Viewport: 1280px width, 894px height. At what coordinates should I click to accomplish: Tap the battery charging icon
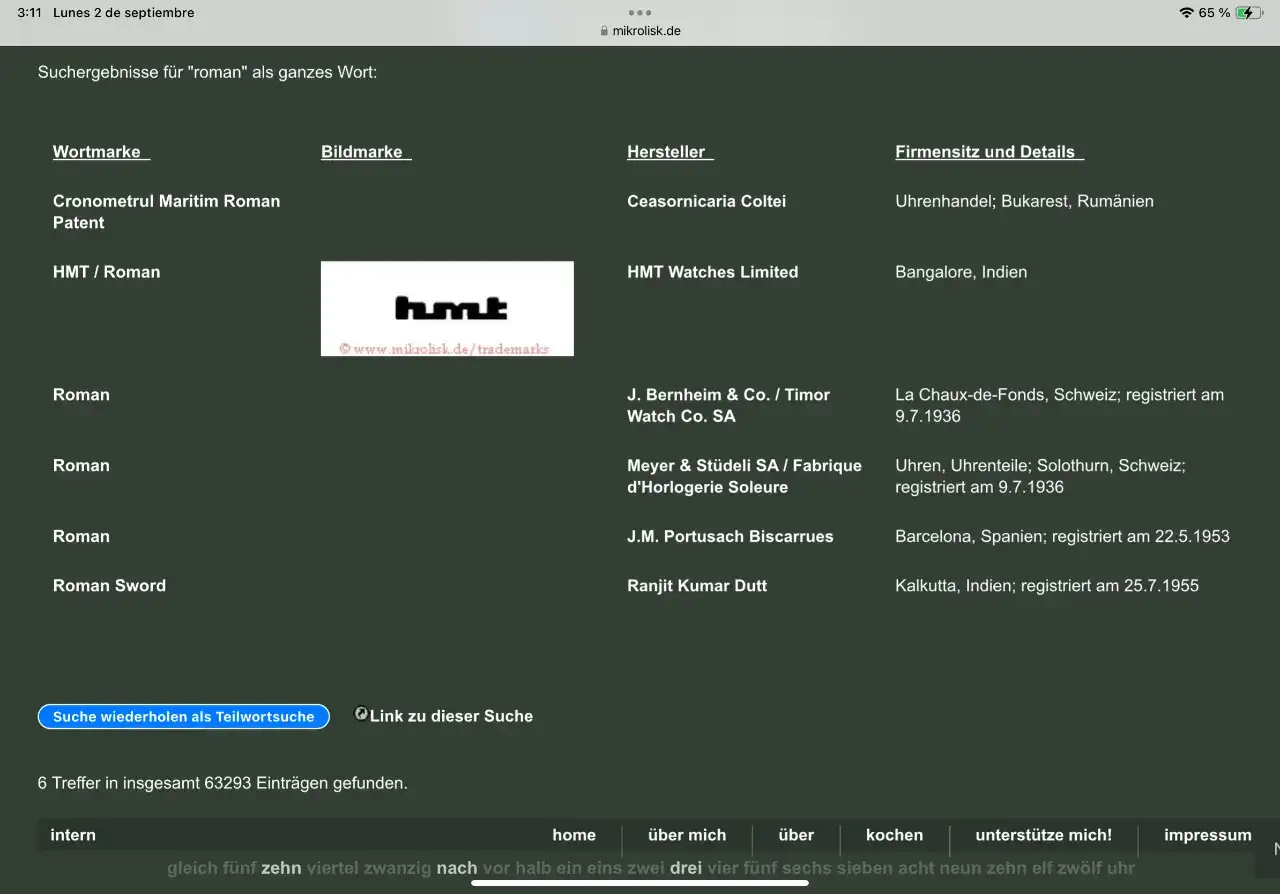coord(1249,13)
